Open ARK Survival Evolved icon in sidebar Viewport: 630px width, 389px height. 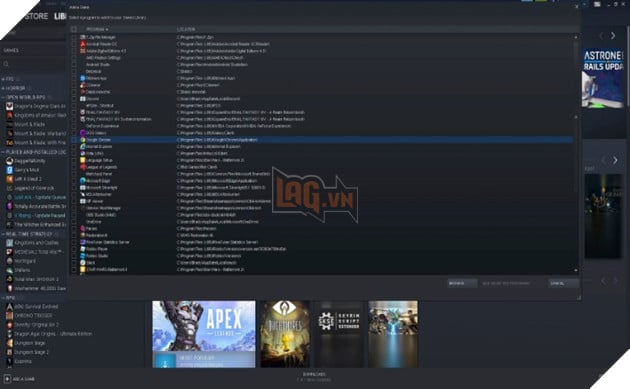click(x=10, y=307)
